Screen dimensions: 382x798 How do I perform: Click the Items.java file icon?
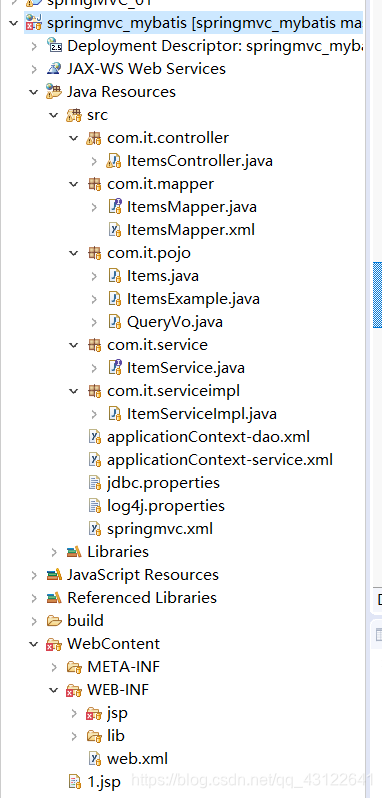click(115, 276)
